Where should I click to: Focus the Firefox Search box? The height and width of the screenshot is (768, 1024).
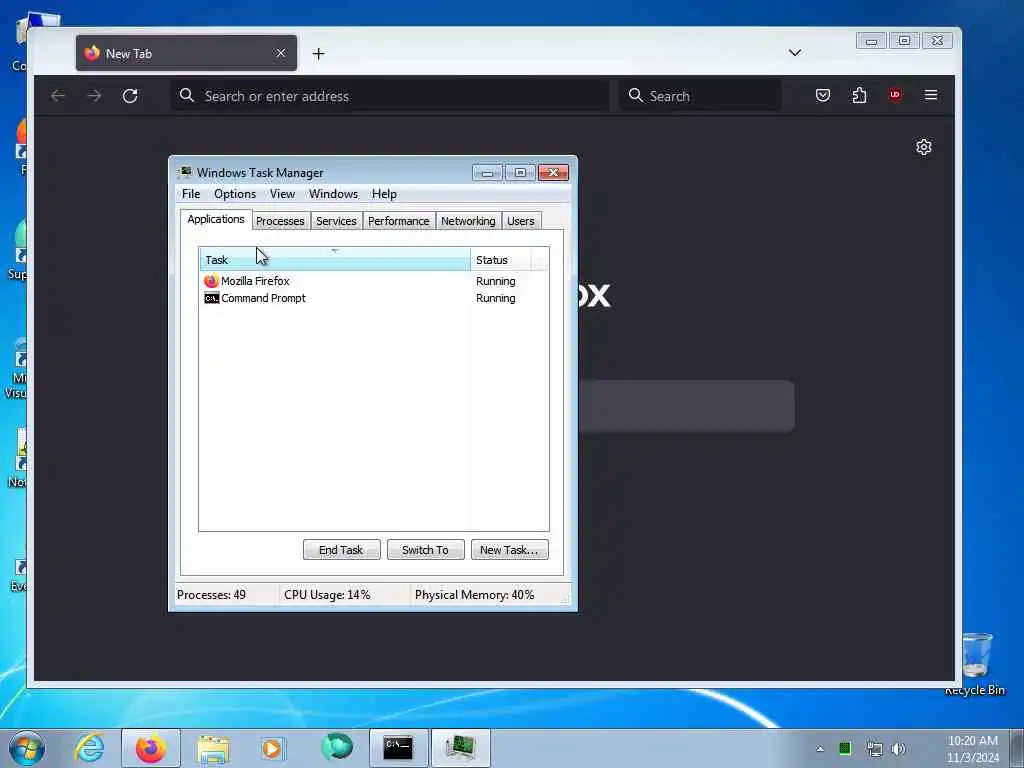tap(700, 96)
